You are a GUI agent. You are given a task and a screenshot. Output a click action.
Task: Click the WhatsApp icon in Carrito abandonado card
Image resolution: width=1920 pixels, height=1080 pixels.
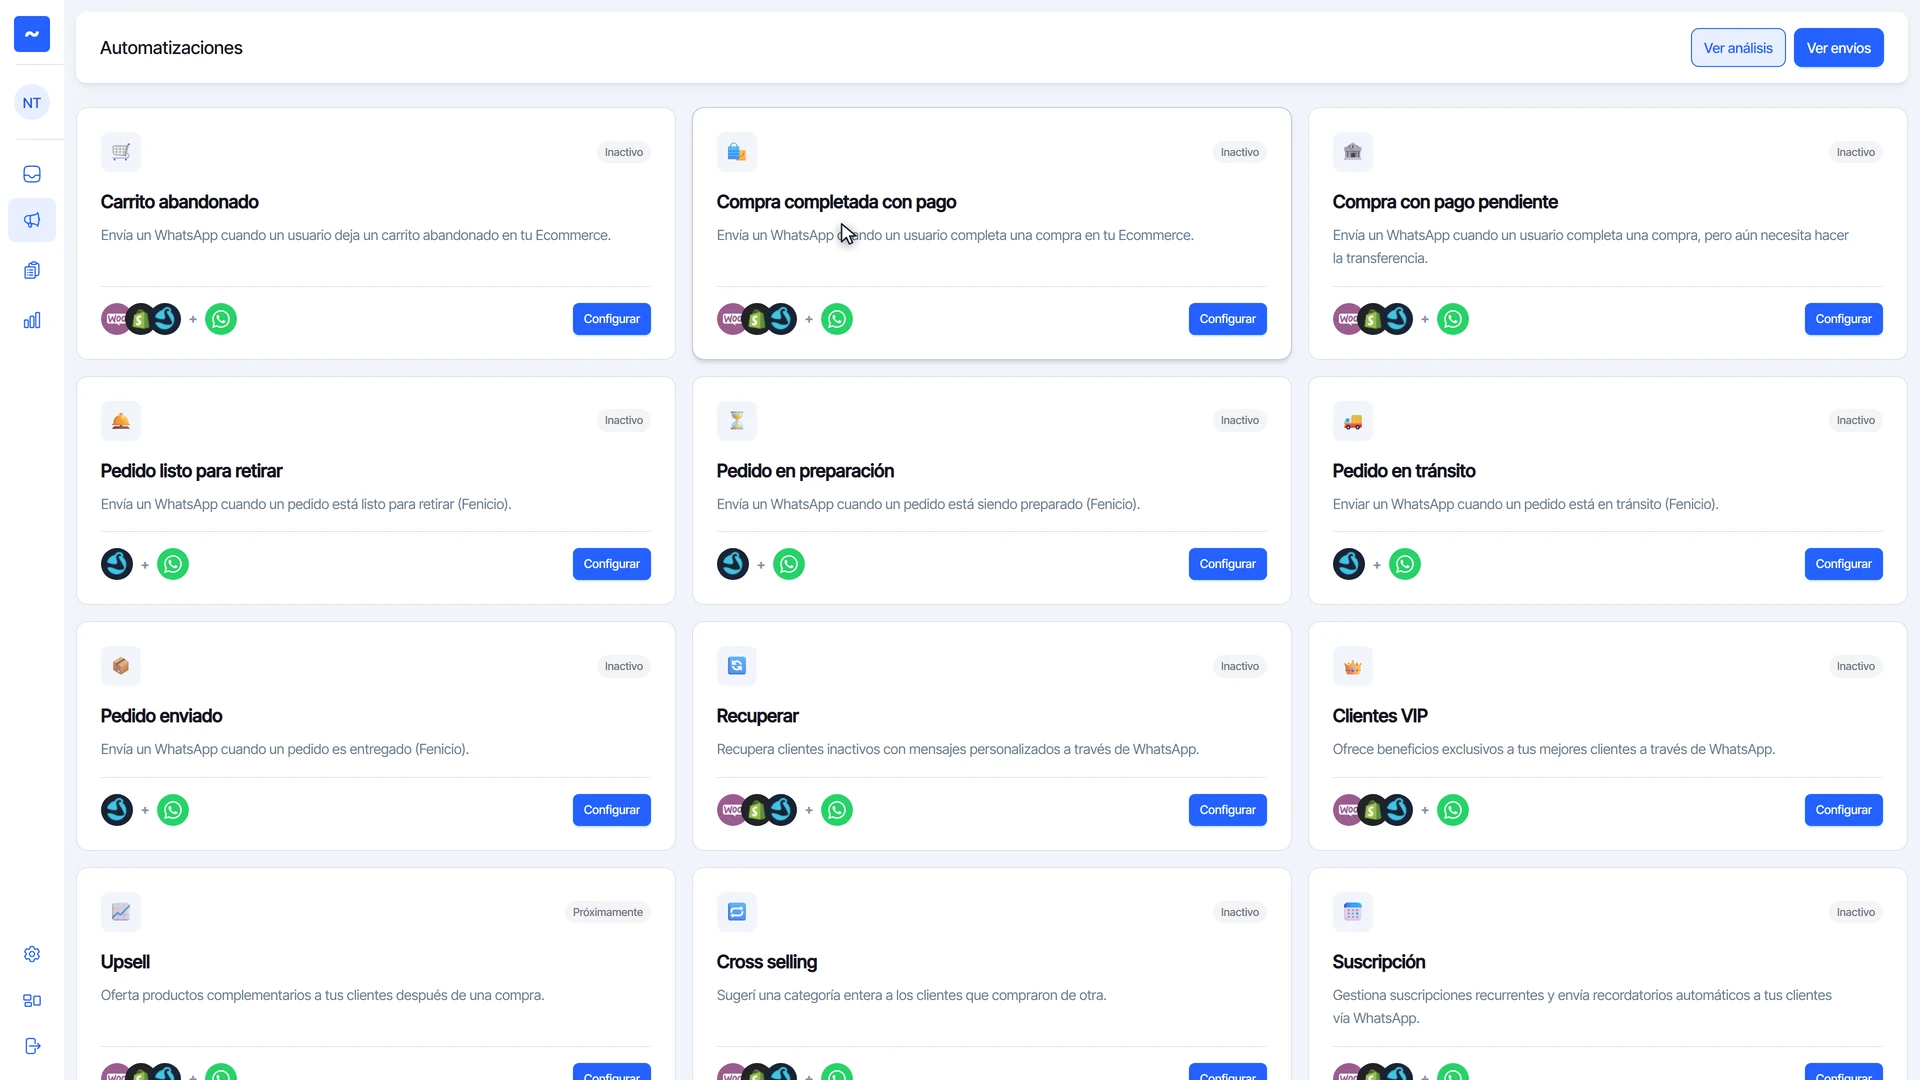(x=221, y=319)
